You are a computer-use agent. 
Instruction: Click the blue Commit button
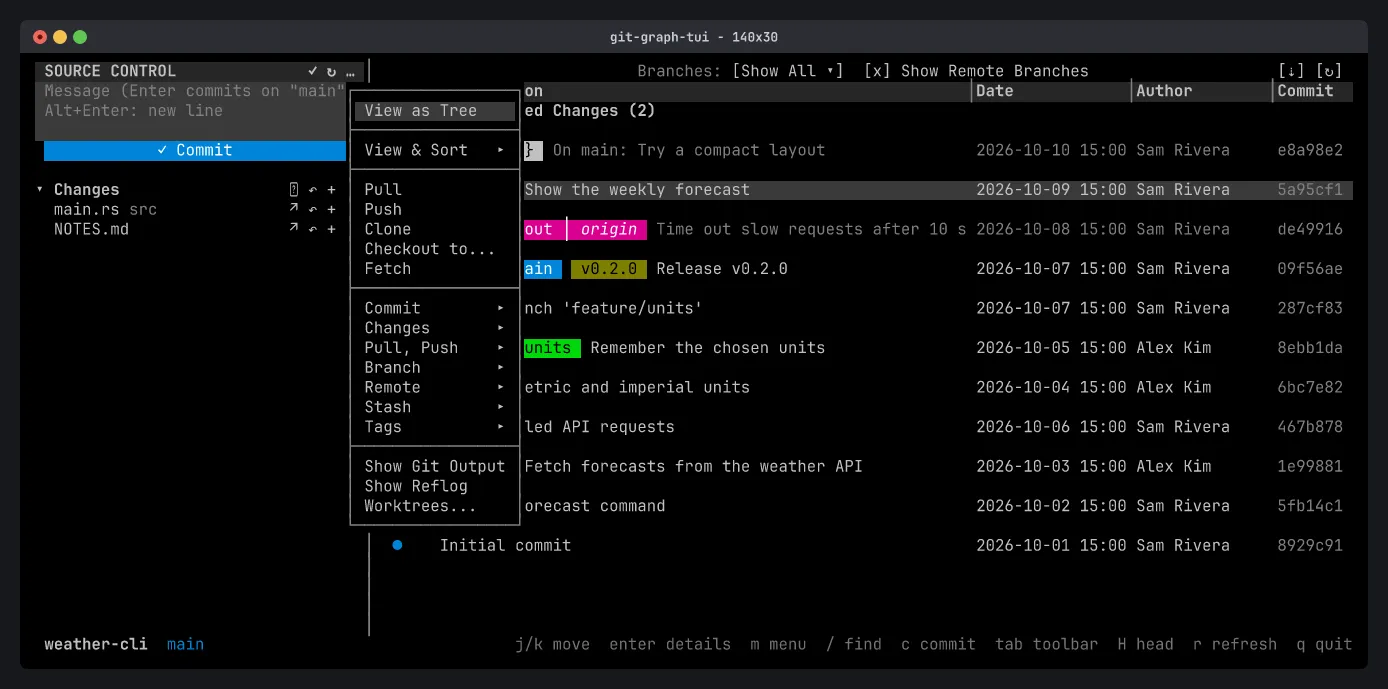(x=195, y=150)
